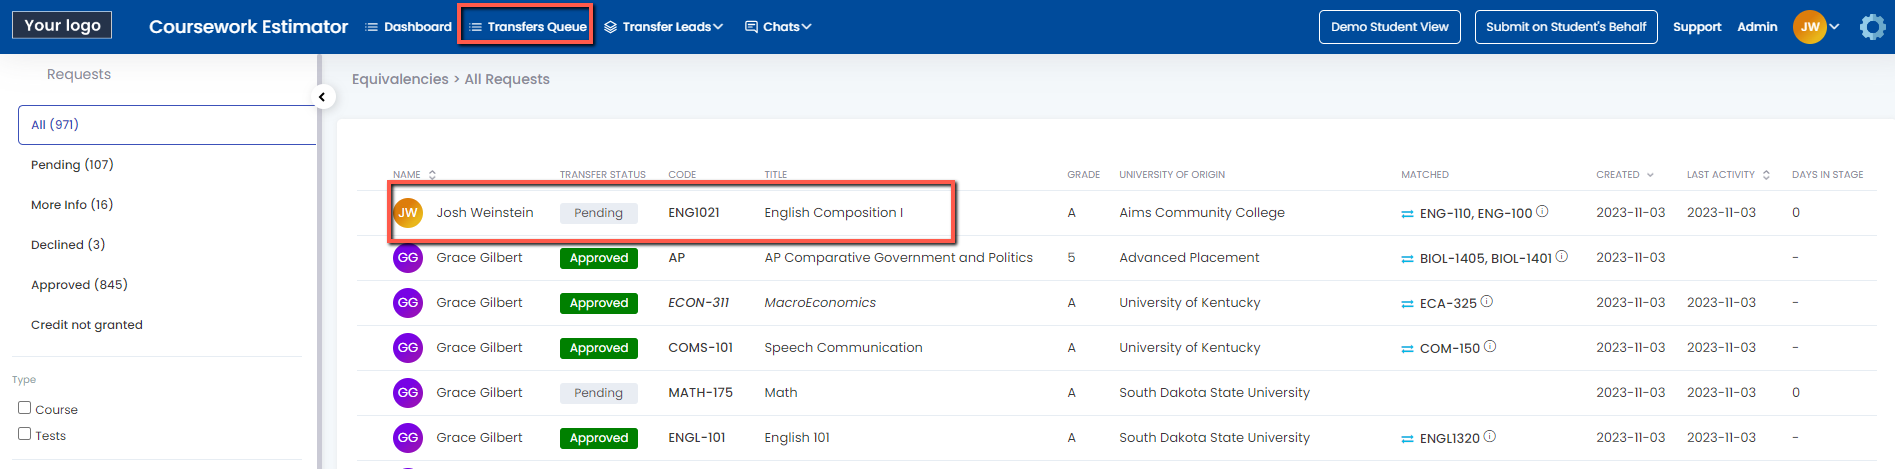The image size is (1895, 469).
Task: Enable the Tests type checkbox
Action: 25,434
